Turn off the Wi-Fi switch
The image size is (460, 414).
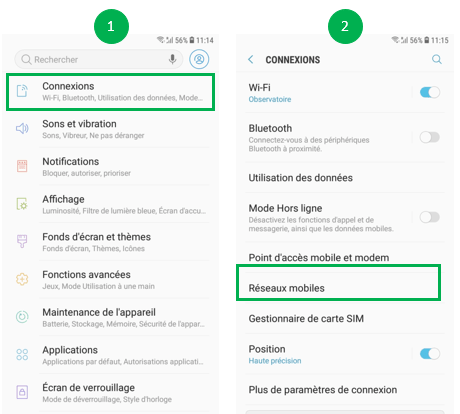coord(430,92)
